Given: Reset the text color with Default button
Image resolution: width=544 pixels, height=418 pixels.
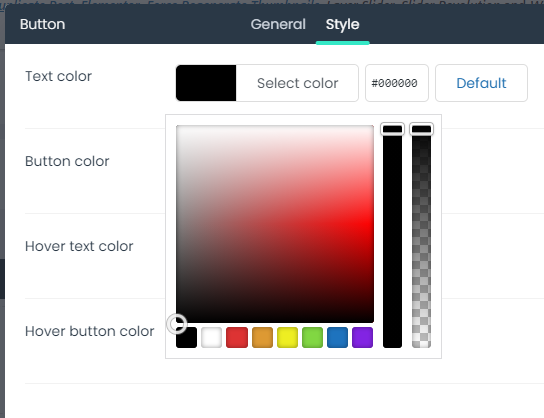Looking at the screenshot, I should tap(481, 83).
